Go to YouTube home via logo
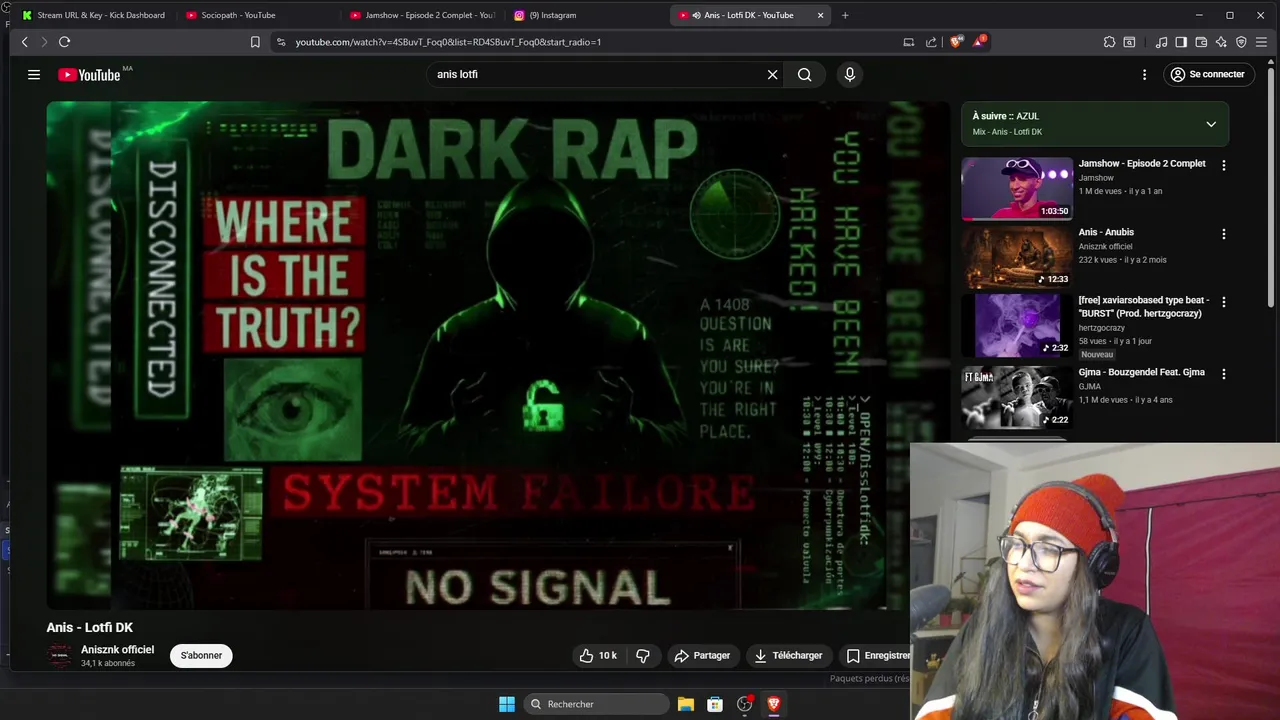This screenshot has width=1280, height=720. (90, 74)
